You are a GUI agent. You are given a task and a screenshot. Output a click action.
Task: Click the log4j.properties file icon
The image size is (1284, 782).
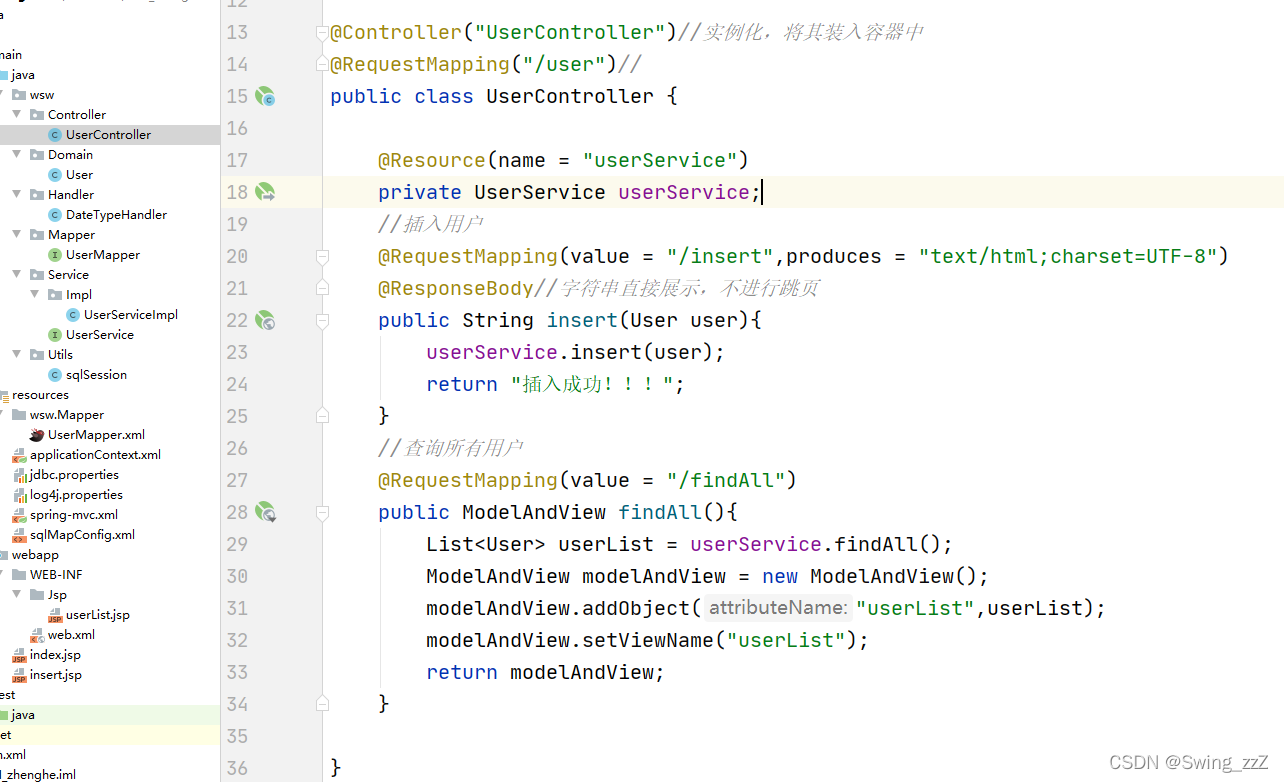[x=19, y=495]
